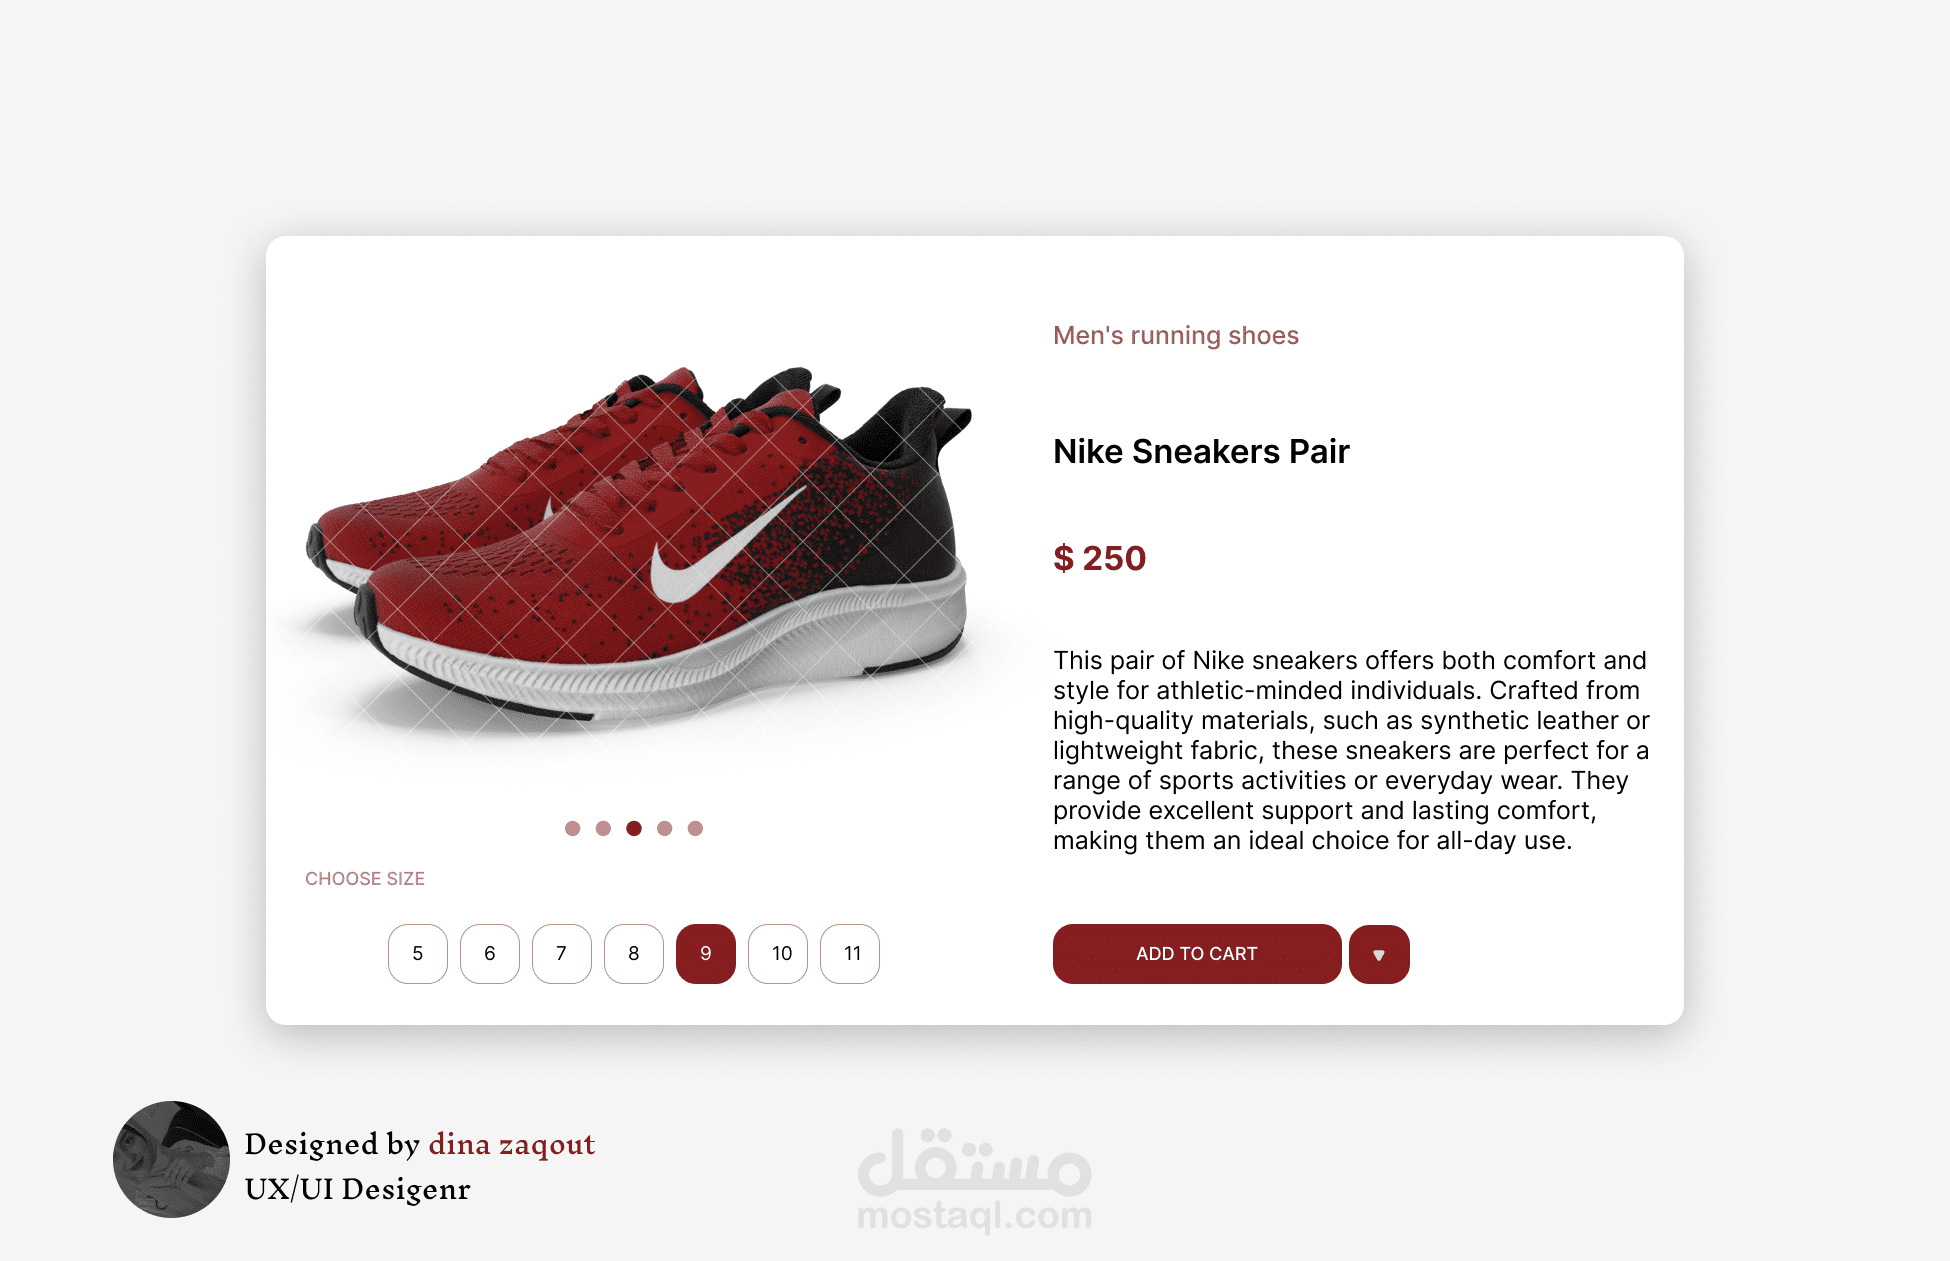Click the Nike Sneakers Pair title
The width and height of the screenshot is (1950, 1261).
[1201, 452]
